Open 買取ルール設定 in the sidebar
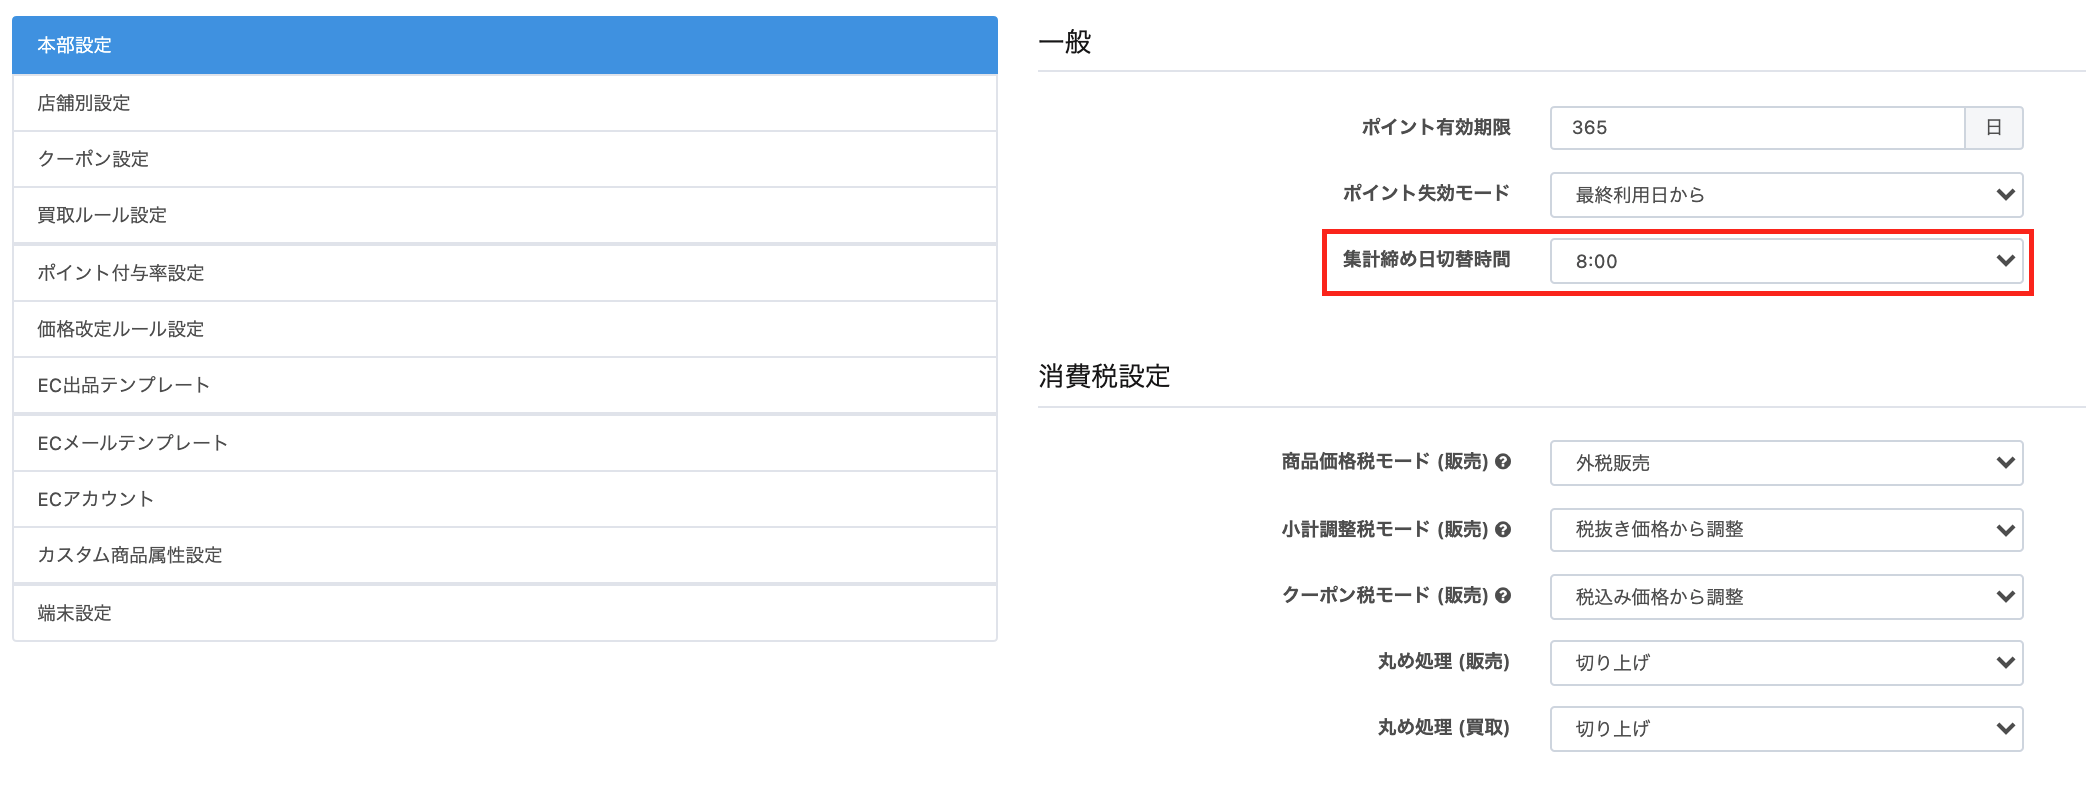This screenshot has height=794, width=2086. 505,215
